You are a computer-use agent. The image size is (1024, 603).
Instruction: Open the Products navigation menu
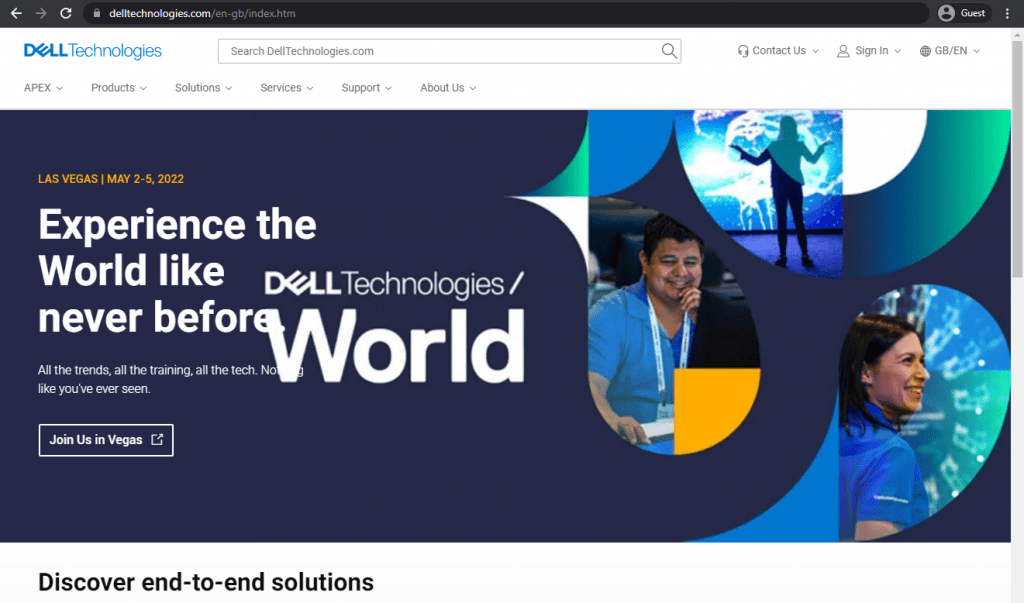click(119, 88)
